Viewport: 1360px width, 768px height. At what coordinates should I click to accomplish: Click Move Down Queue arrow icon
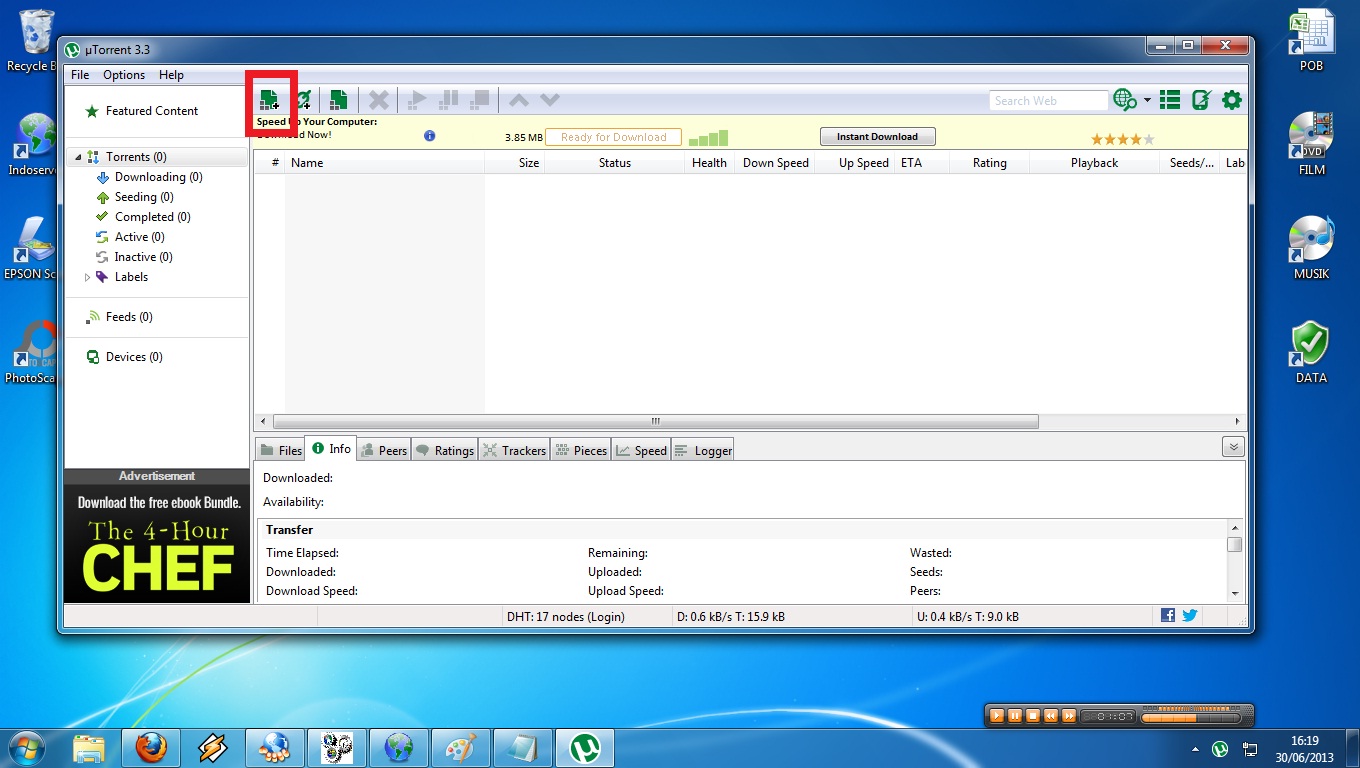tap(549, 100)
